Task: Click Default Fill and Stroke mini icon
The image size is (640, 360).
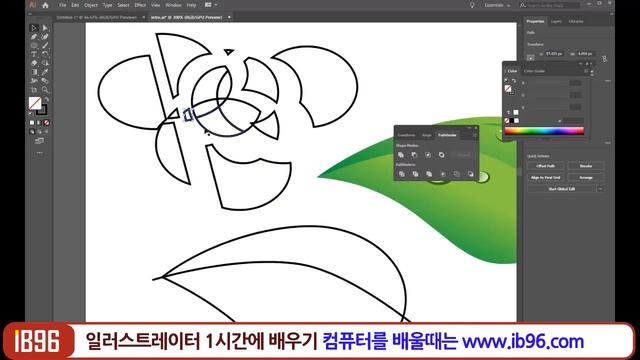Action: (x=31, y=113)
